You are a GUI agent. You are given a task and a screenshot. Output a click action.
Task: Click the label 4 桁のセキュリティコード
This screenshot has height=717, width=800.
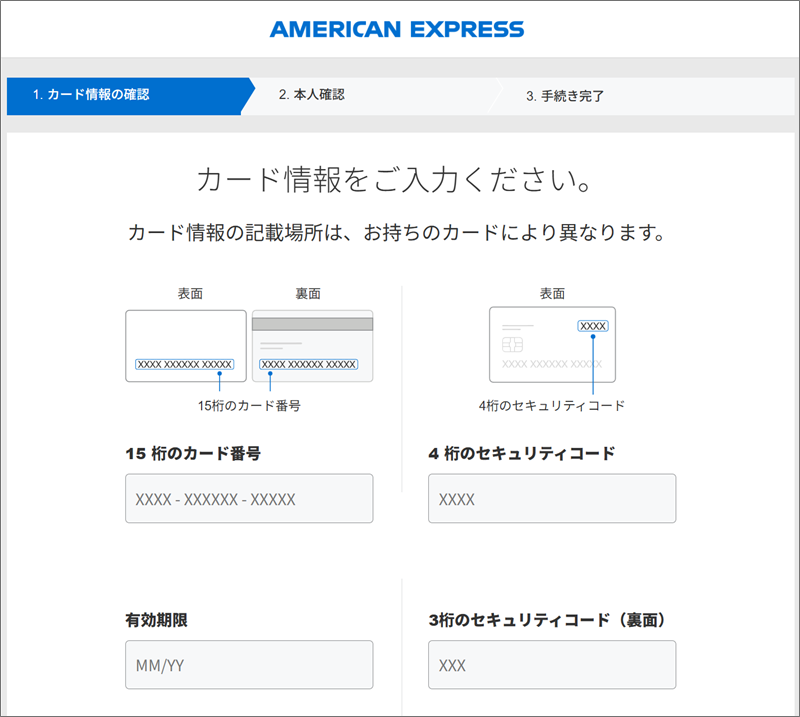pyautogui.click(x=521, y=453)
